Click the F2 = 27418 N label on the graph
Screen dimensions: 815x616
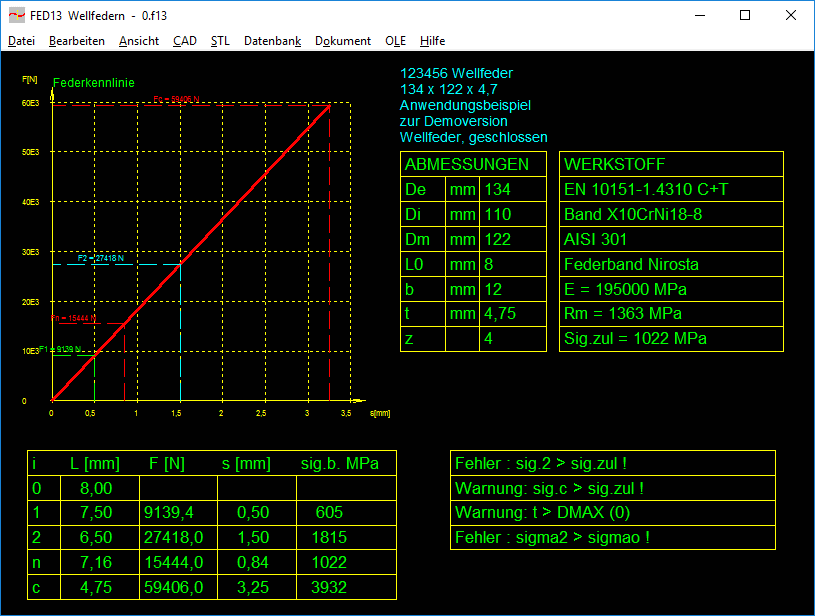(x=101, y=258)
